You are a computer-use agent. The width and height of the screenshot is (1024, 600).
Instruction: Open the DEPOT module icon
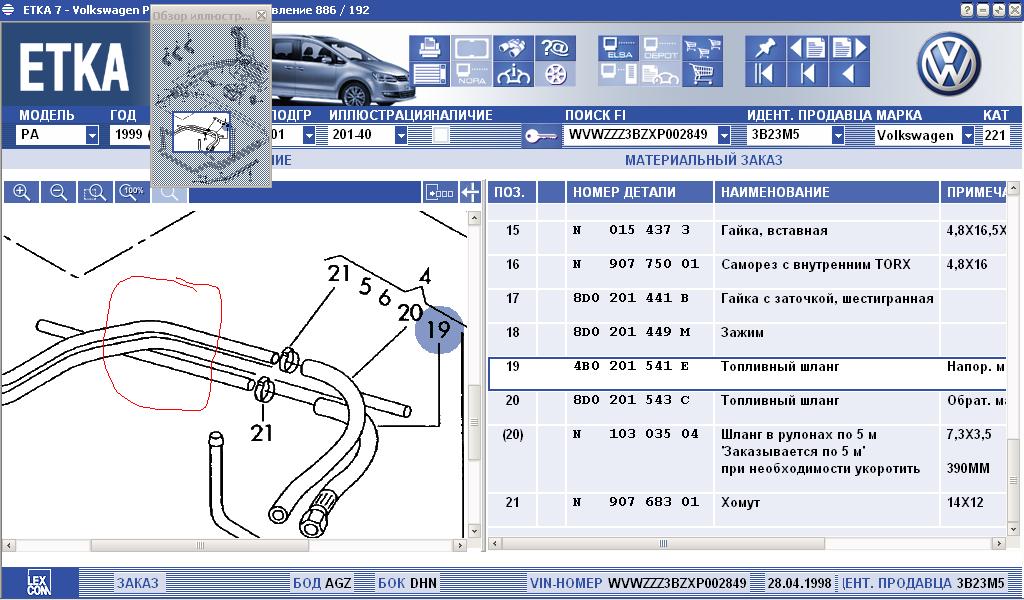coord(660,48)
